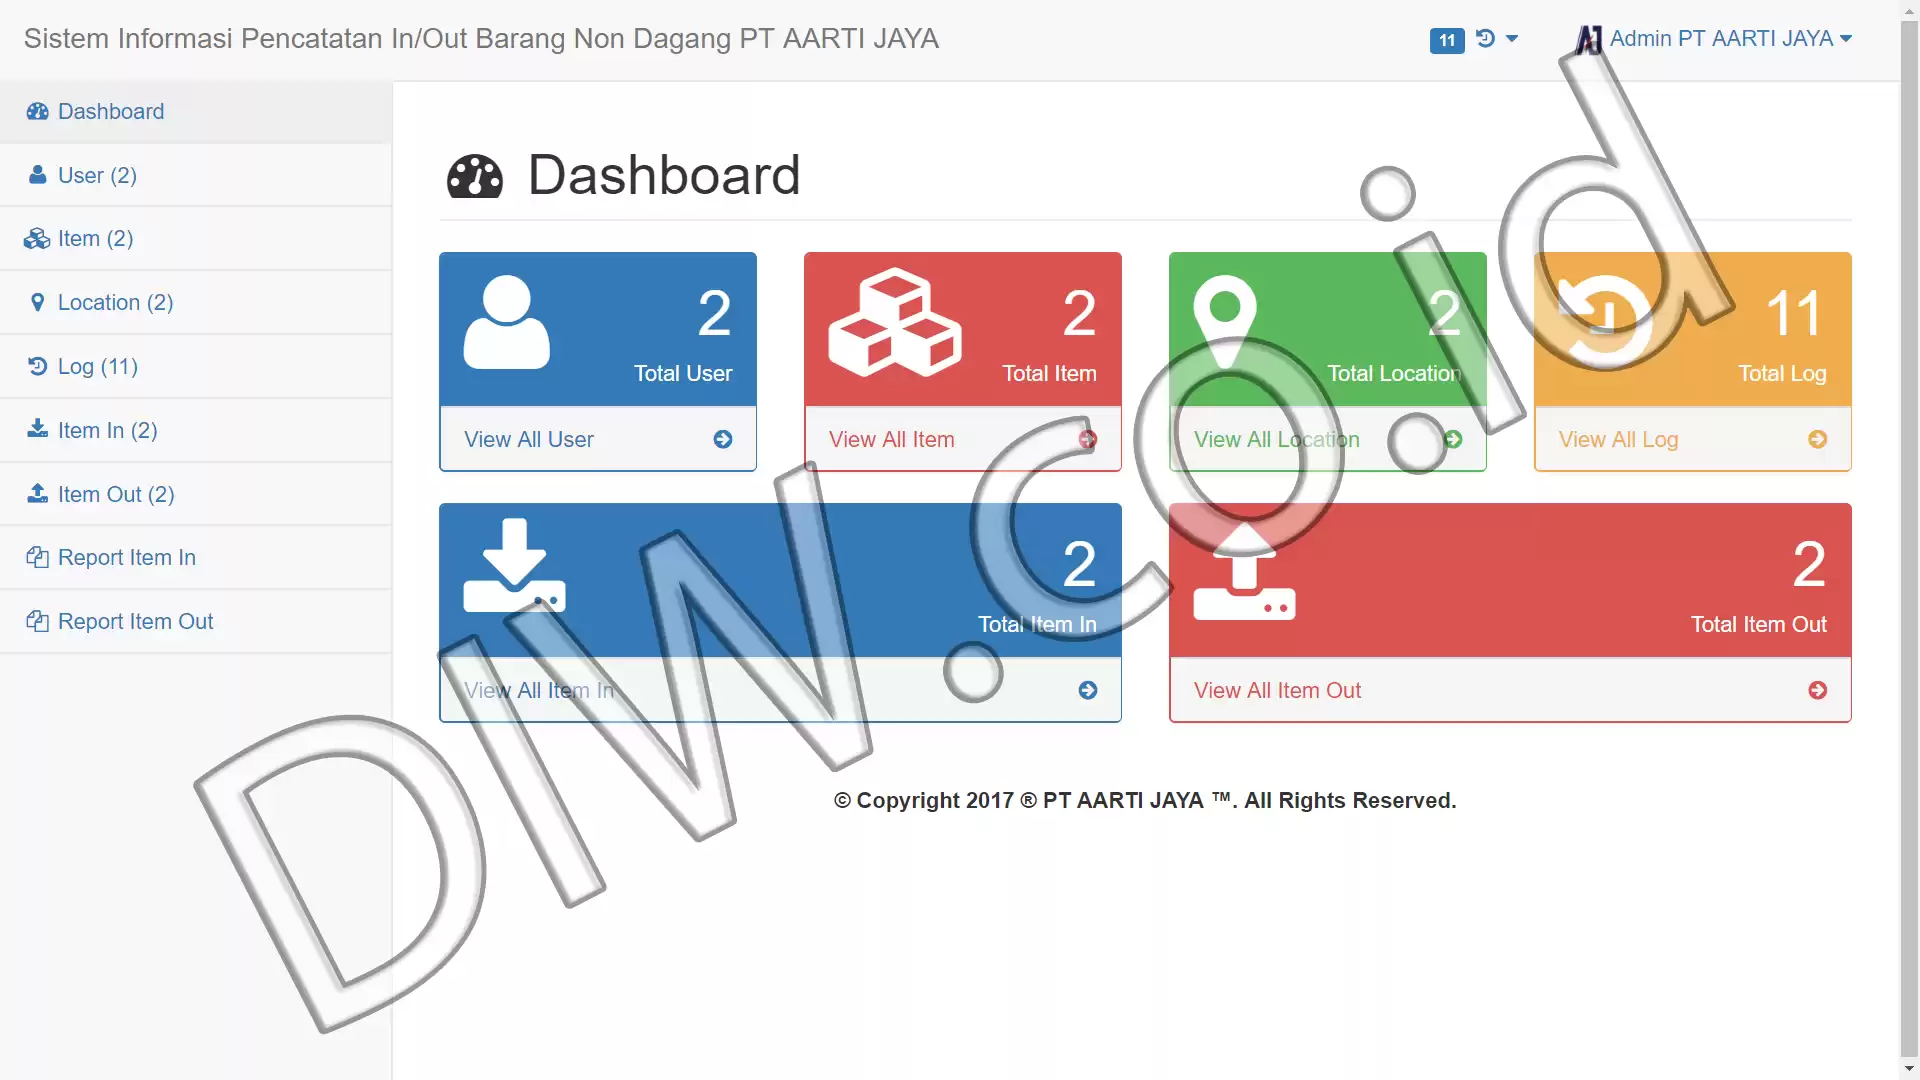The image size is (1920, 1080).
Task: Click the blue 11 notification badge
Action: 1447,40
